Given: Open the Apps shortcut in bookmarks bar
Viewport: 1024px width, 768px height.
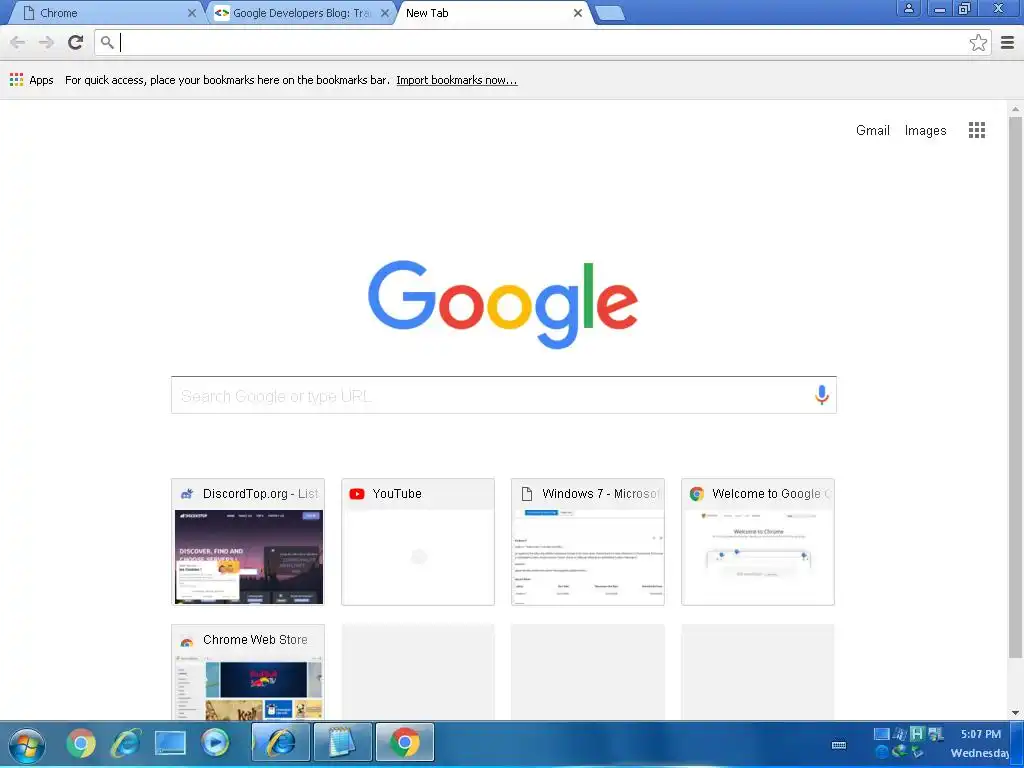Looking at the screenshot, I should pos(31,80).
